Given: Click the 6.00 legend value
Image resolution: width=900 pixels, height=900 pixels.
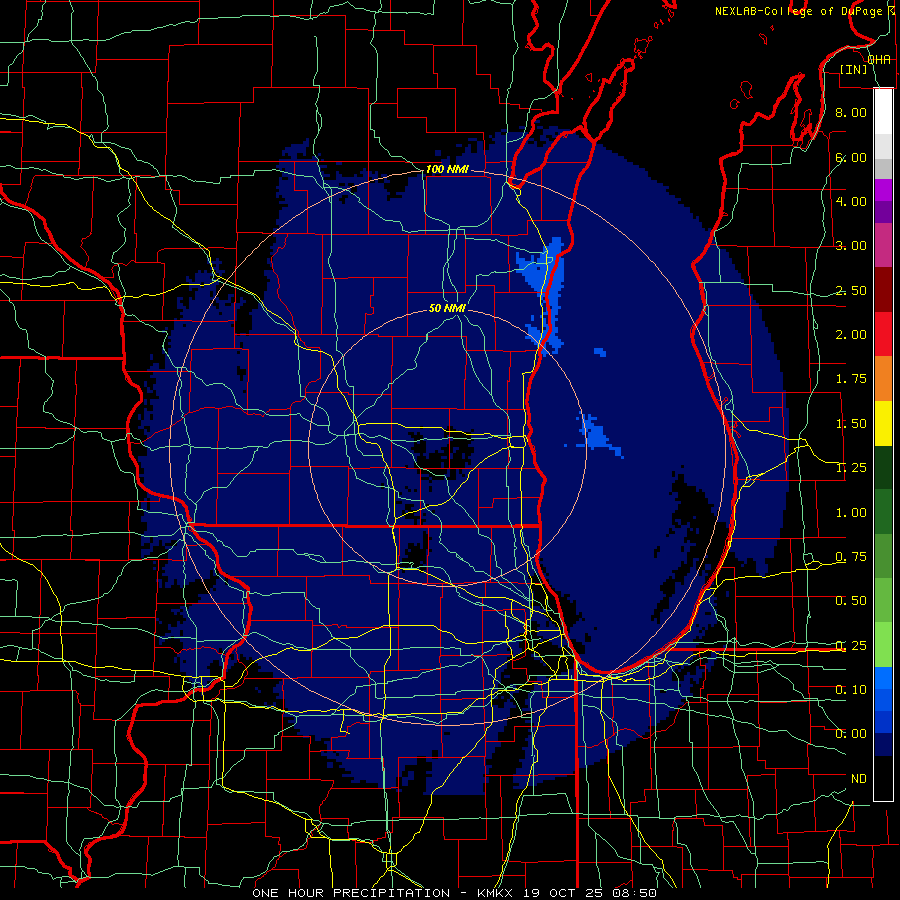Looking at the screenshot, I should pyautogui.click(x=851, y=157).
